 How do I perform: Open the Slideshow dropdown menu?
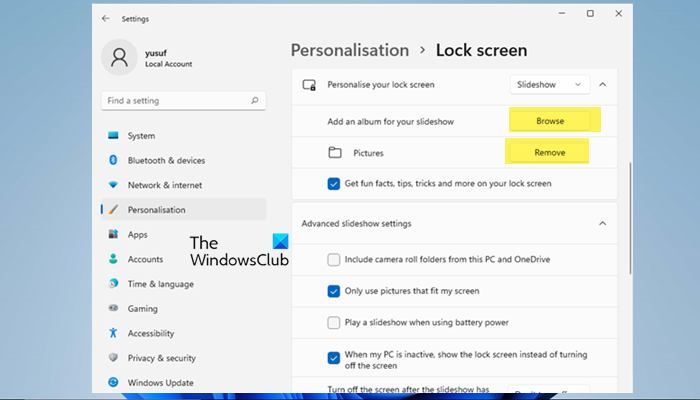[x=549, y=85]
